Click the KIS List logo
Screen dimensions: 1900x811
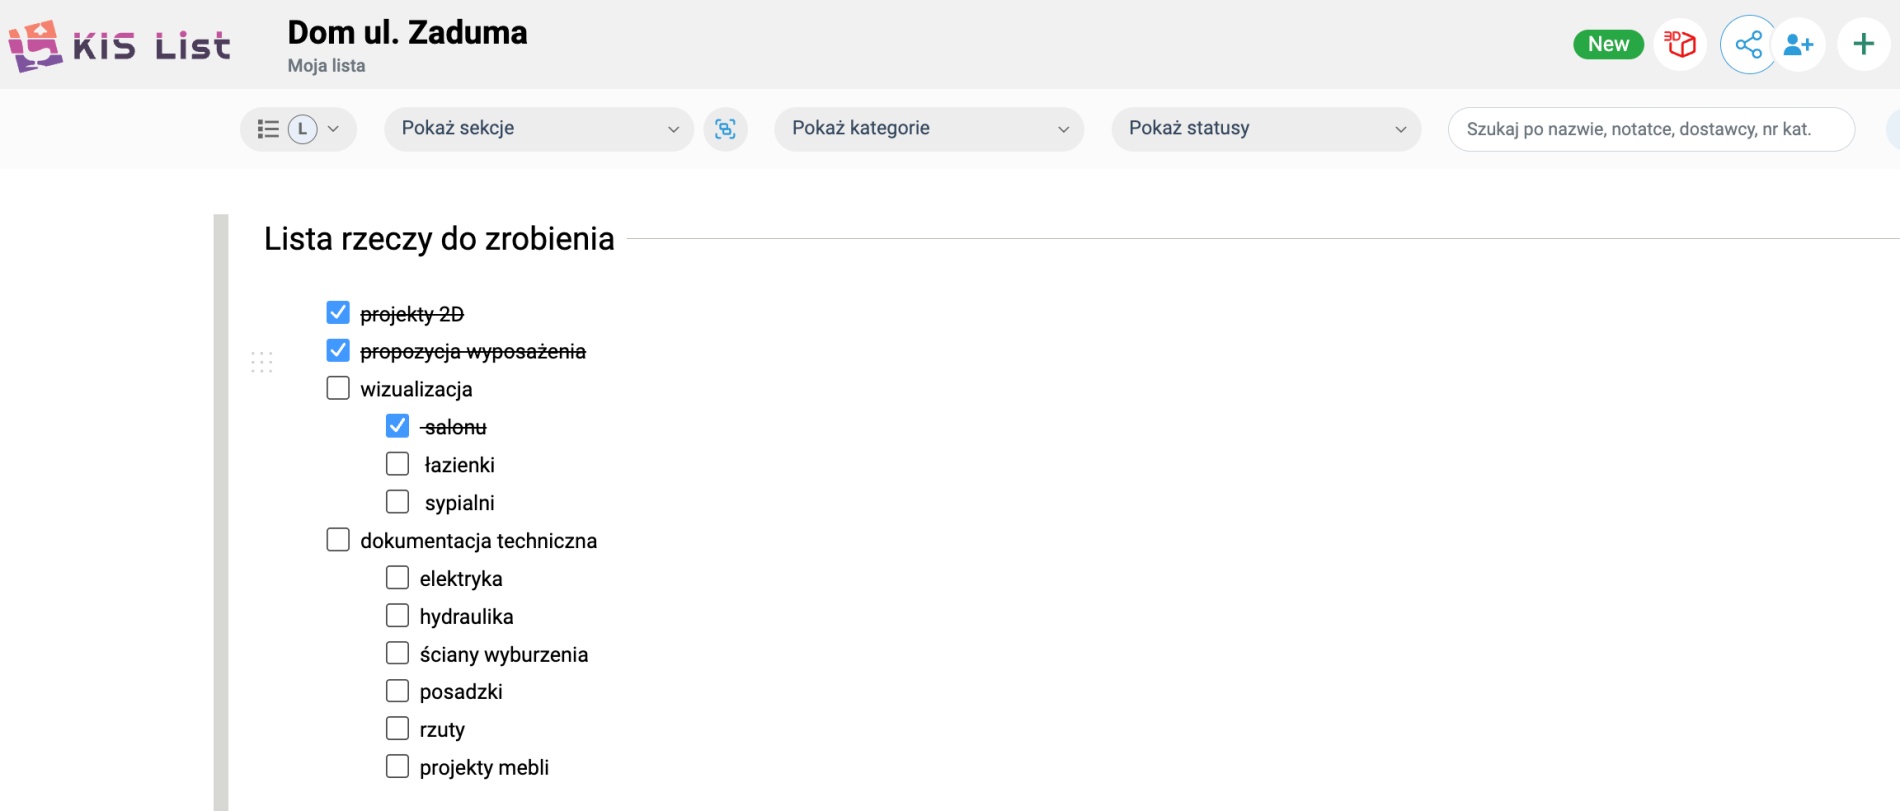point(119,46)
